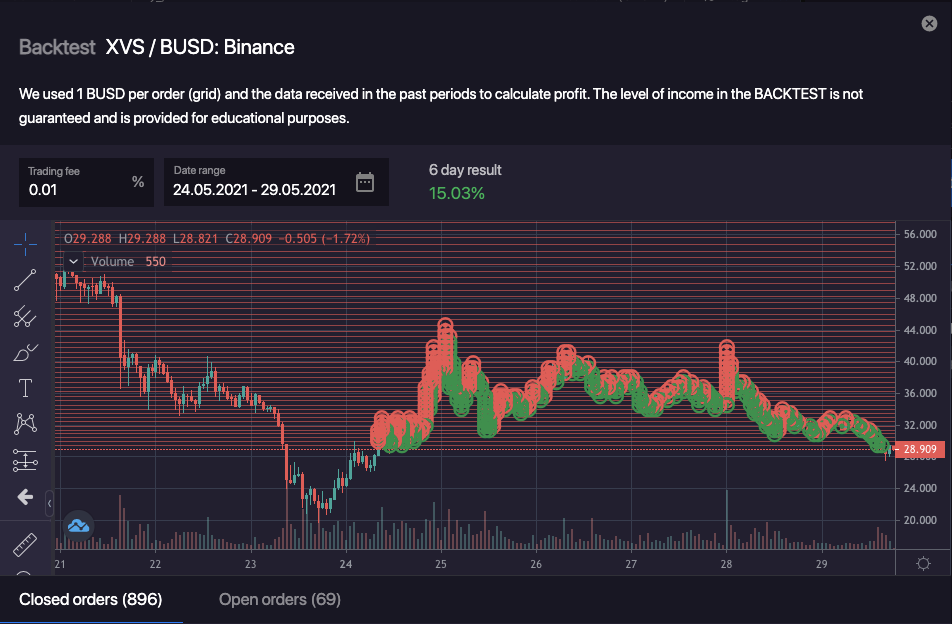
Task: Select the trend line drawing tool
Action: [25, 280]
